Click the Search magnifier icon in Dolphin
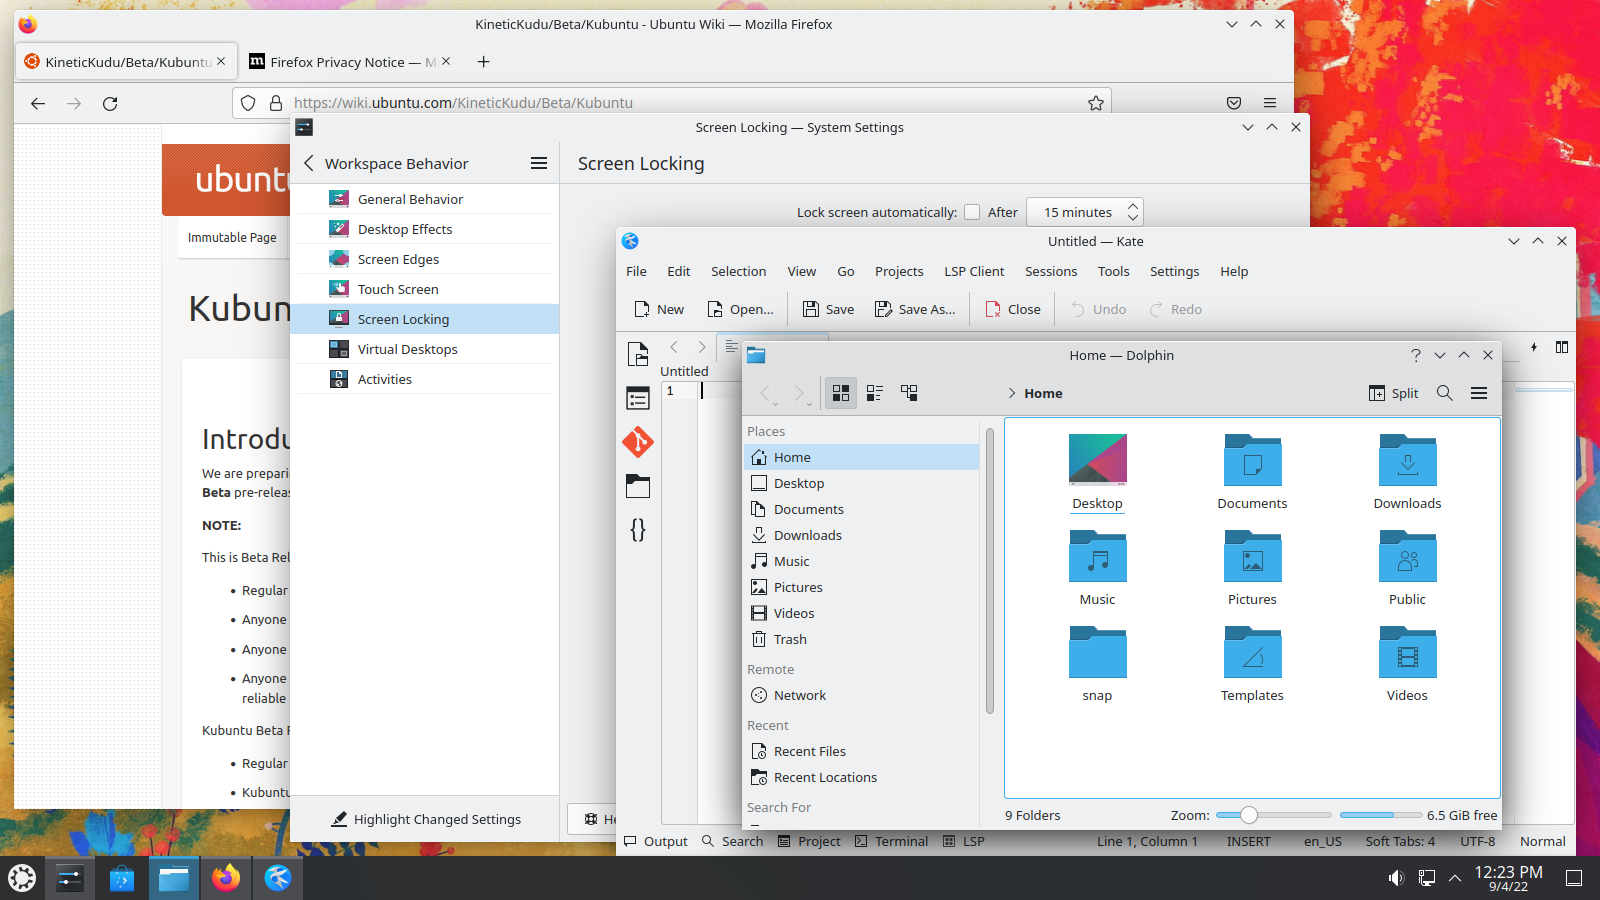This screenshot has width=1600, height=900. [1444, 393]
